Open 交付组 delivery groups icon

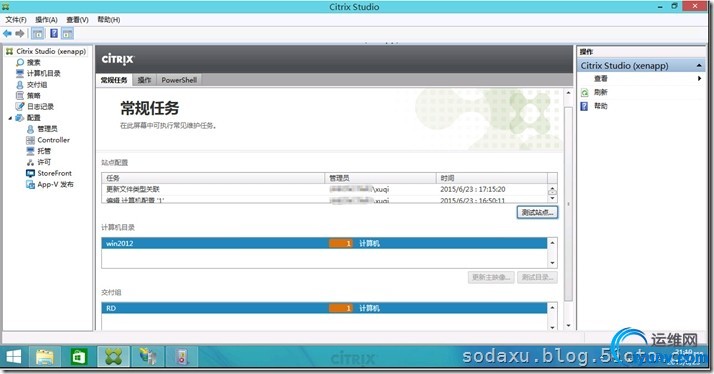pos(20,85)
